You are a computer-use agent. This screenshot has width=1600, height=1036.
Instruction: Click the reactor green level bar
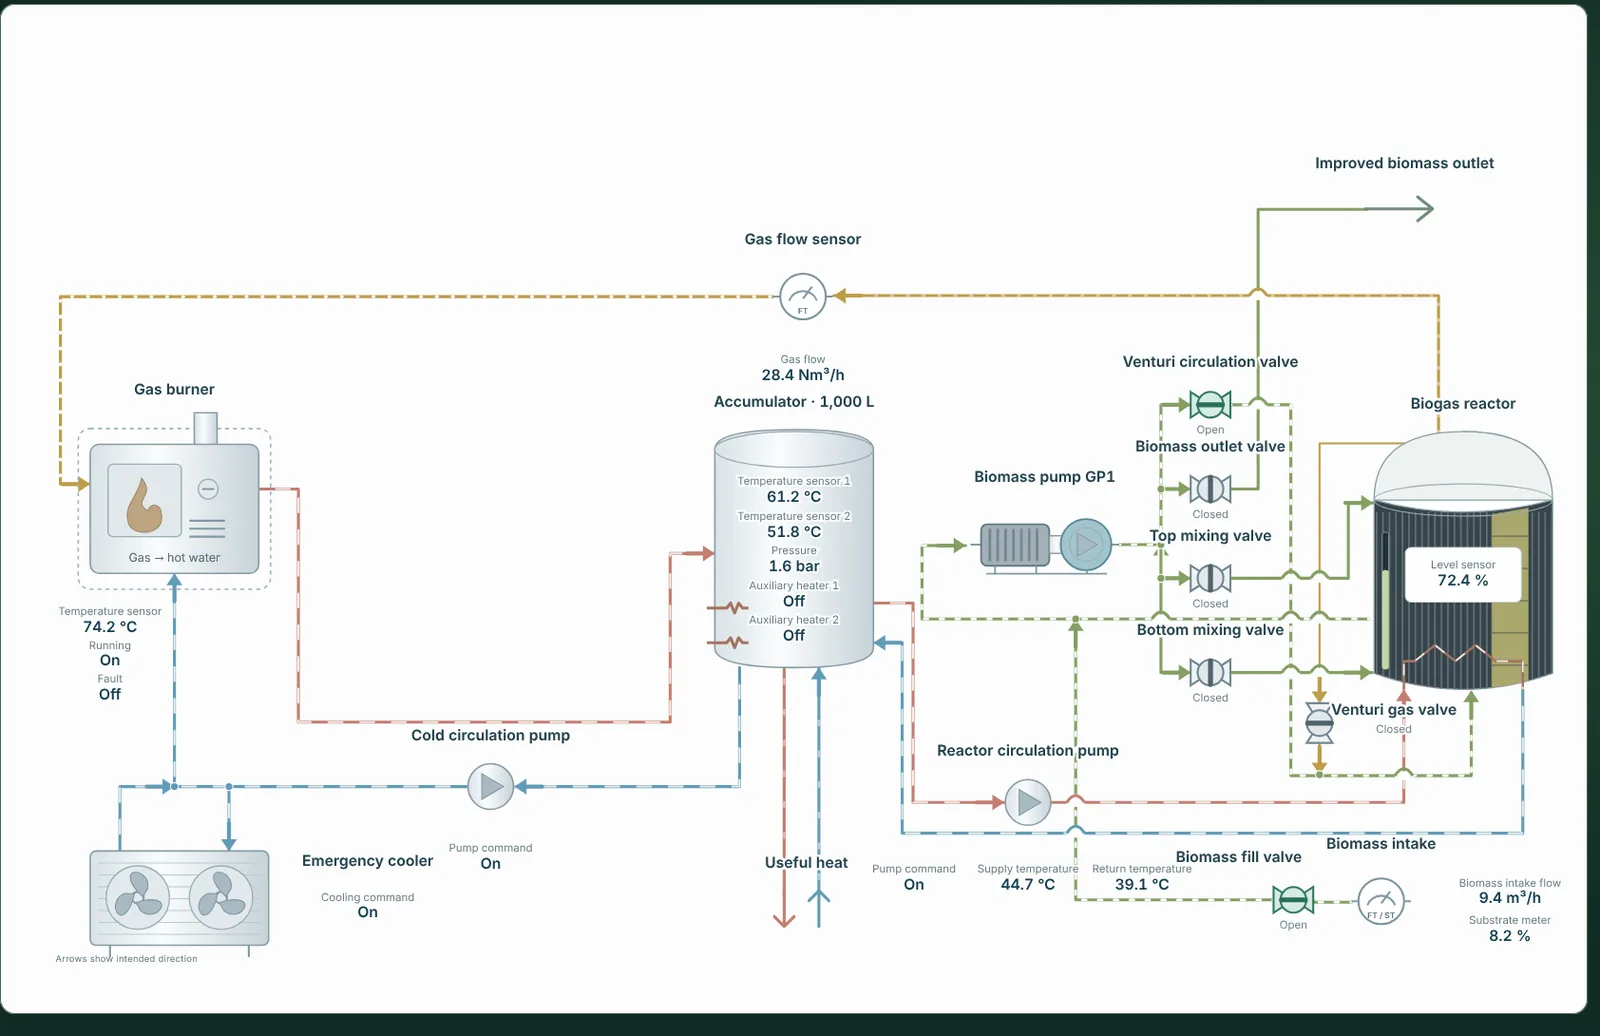click(1386, 618)
